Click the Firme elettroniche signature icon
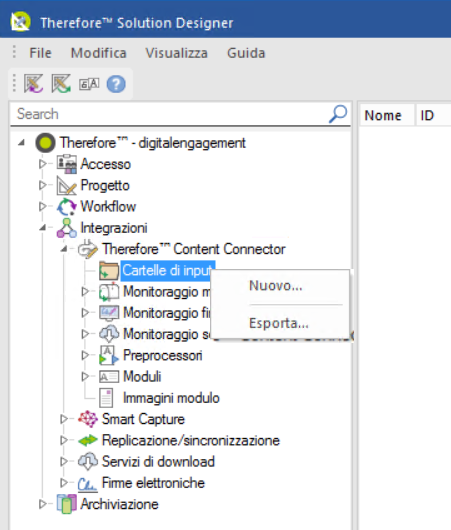 click(88, 484)
